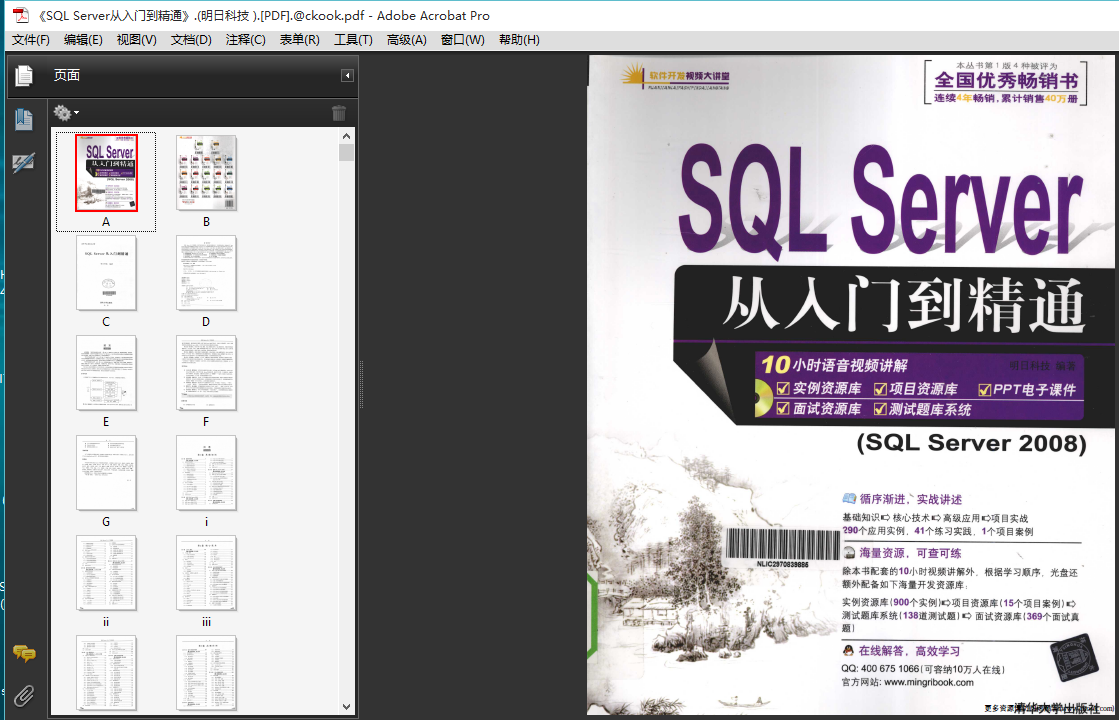Click the trash icon to delete pages
This screenshot has height=720, width=1119.
(x=339, y=113)
